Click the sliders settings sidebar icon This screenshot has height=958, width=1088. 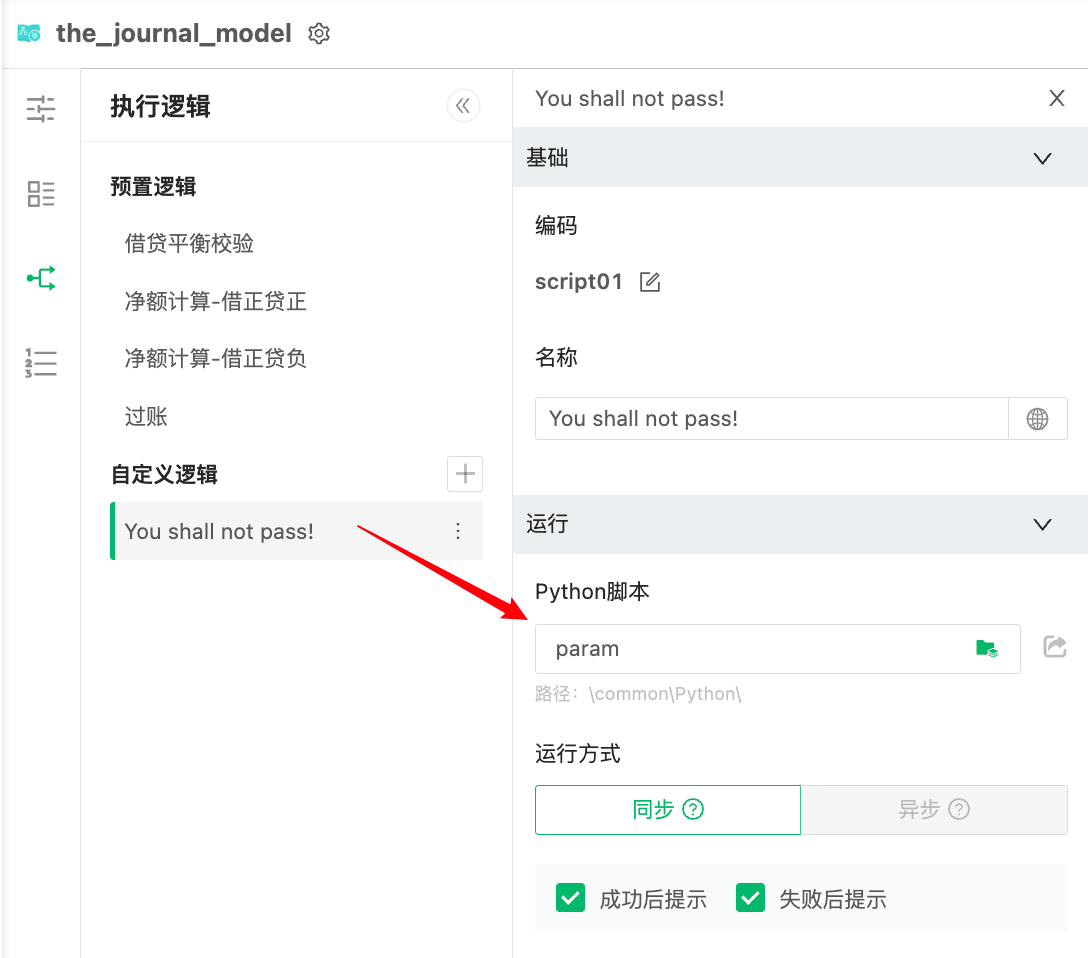tap(41, 108)
